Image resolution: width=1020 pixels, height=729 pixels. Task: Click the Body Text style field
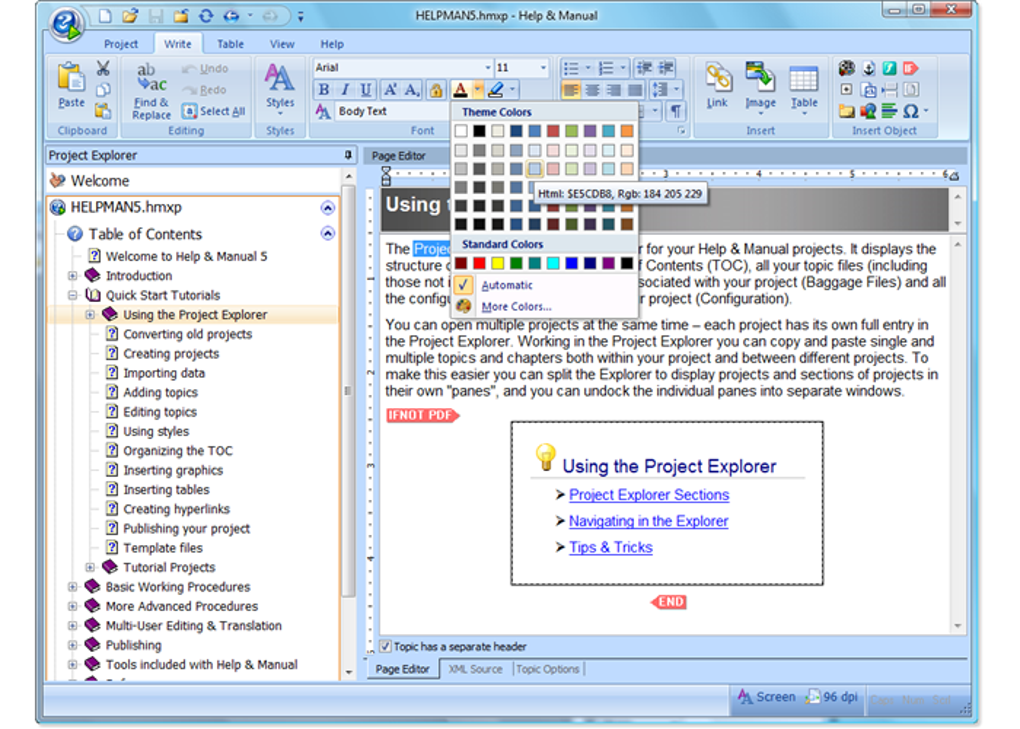(x=392, y=111)
